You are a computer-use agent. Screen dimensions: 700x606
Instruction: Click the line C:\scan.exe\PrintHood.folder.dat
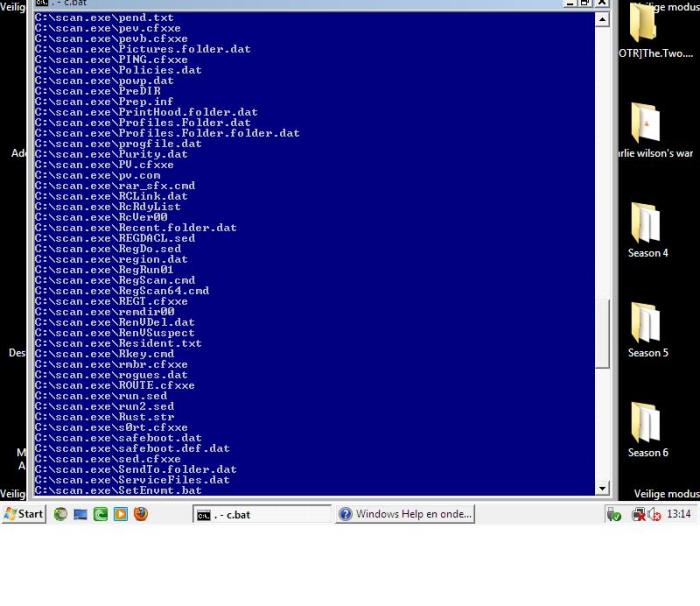pos(146,112)
